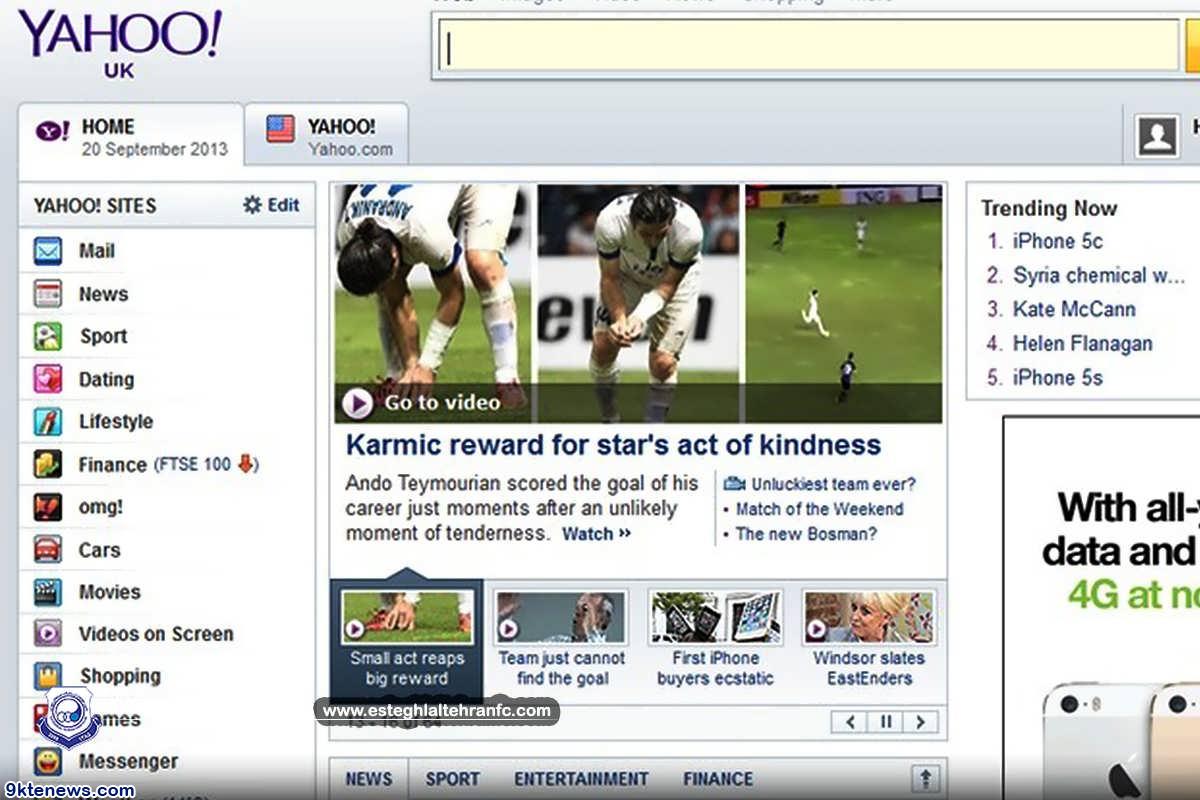Open the Dating link text
Image resolution: width=1200 pixels, height=800 pixels.
[x=106, y=379]
